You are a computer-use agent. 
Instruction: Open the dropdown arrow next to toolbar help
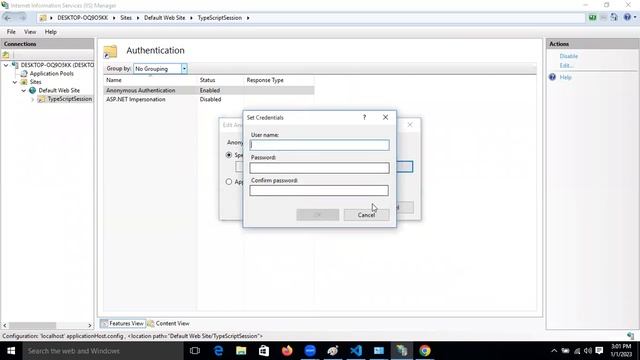coord(635,18)
